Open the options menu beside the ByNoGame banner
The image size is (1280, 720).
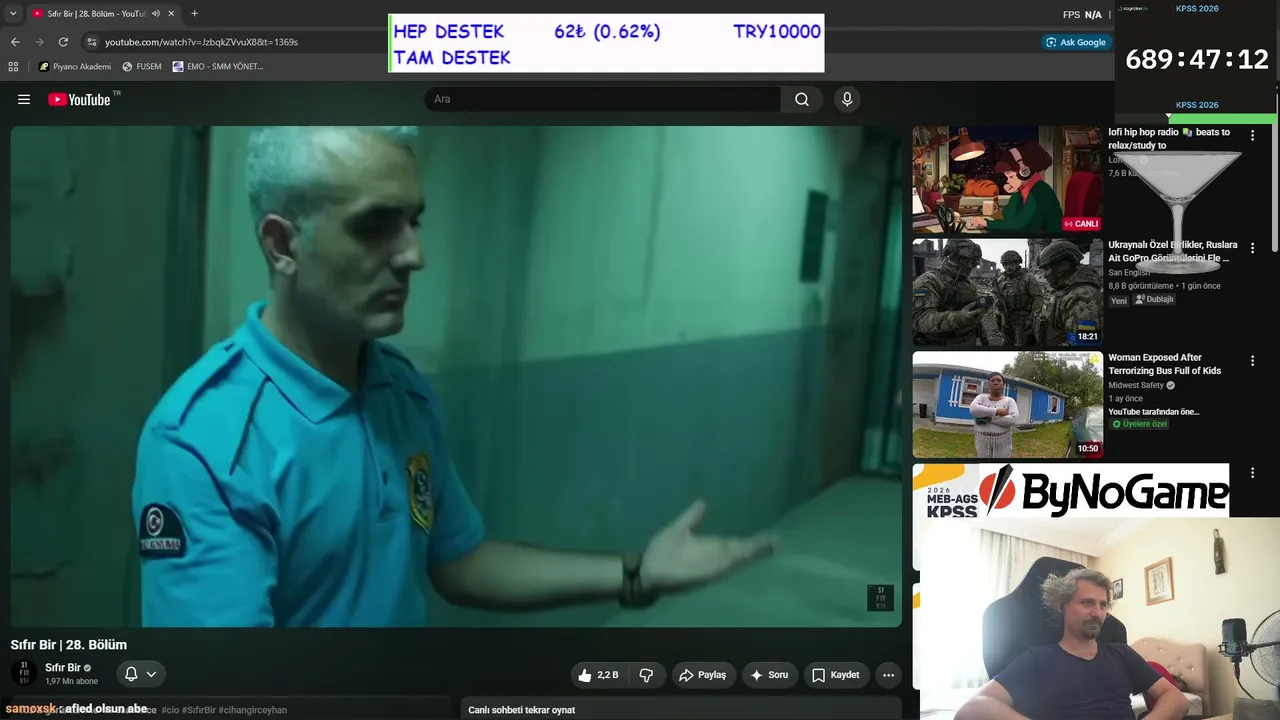coord(1252,472)
